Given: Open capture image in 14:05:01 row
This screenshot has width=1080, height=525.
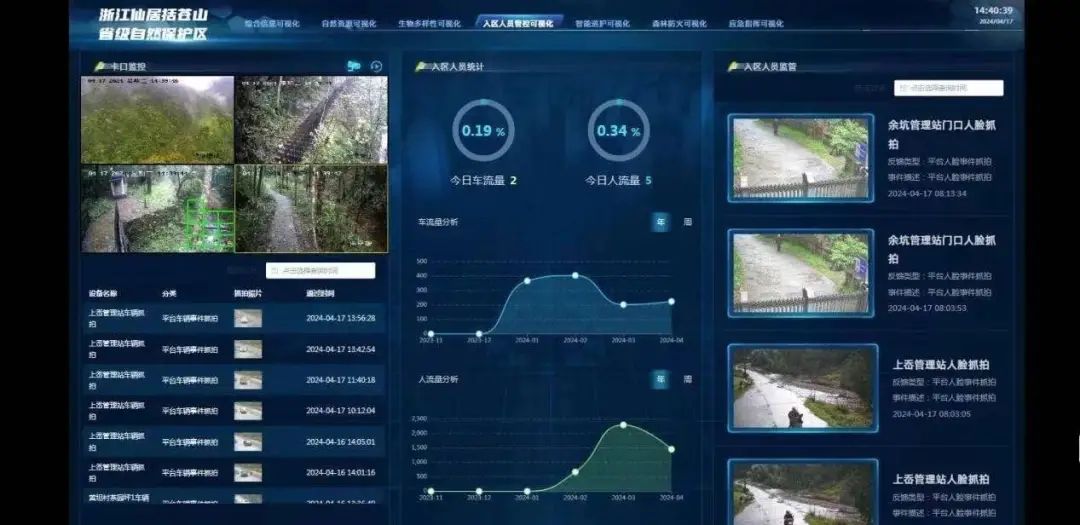Looking at the screenshot, I should (248, 442).
